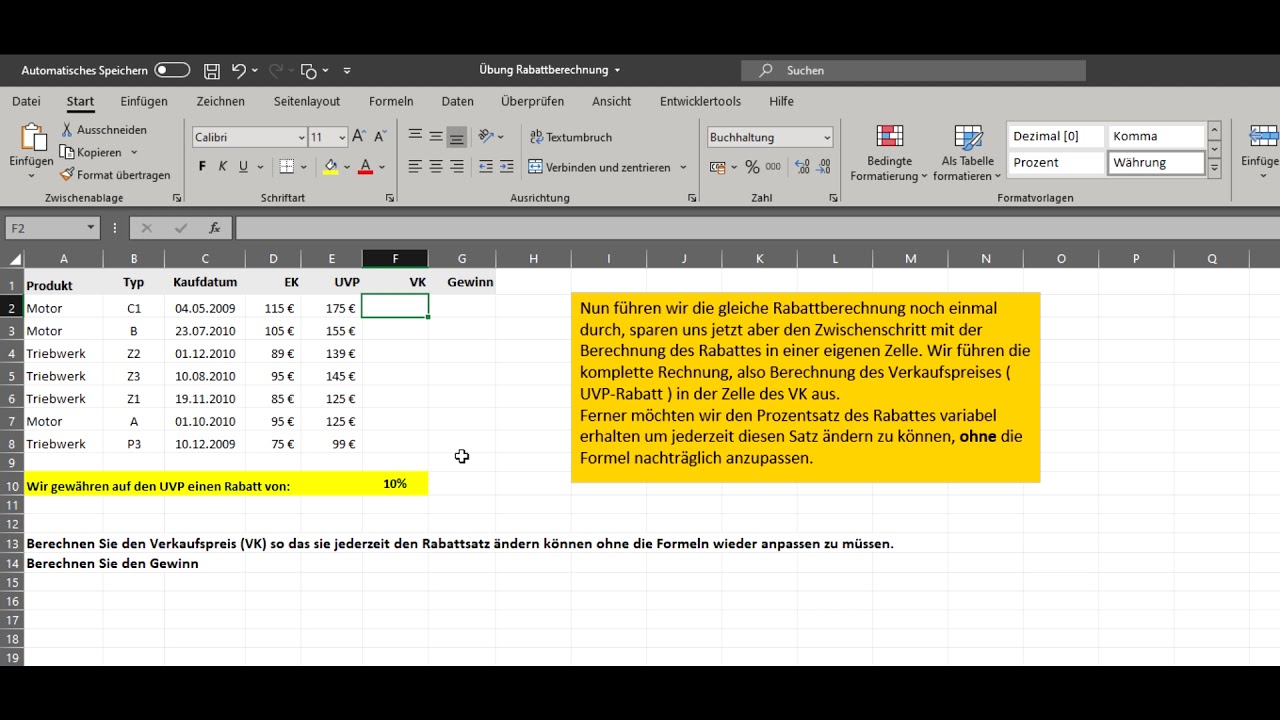Remove a decimal place
Viewport: 1280px width, 720px height.
pyautogui.click(x=822, y=167)
